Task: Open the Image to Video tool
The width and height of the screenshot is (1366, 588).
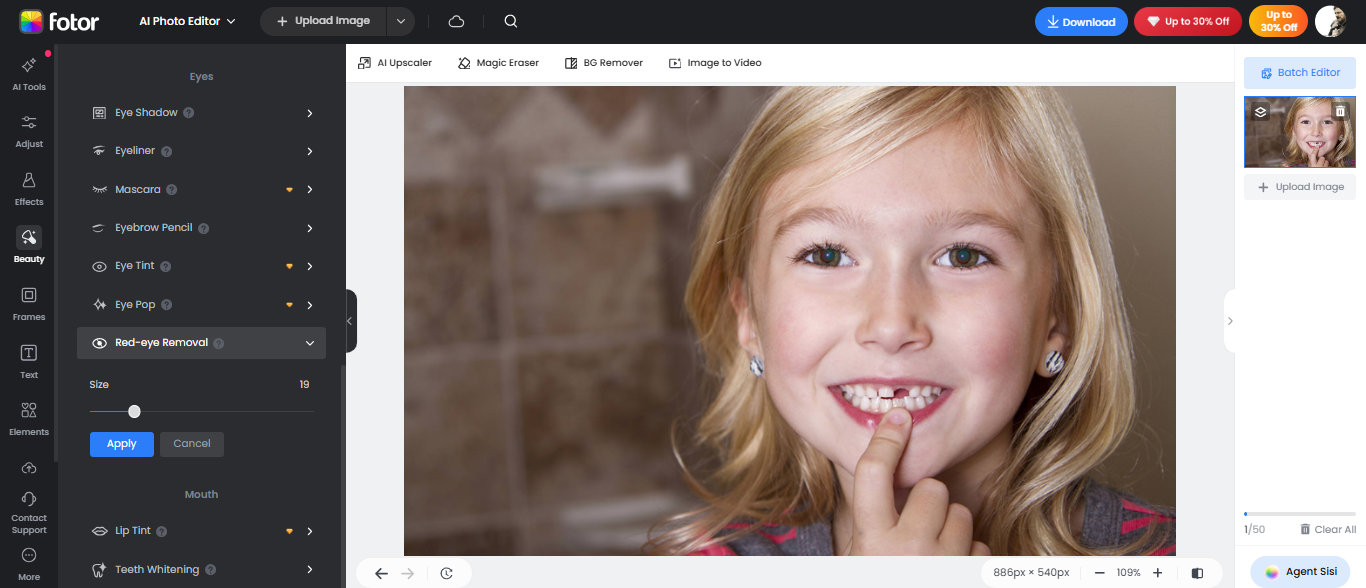Action: (x=715, y=63)
